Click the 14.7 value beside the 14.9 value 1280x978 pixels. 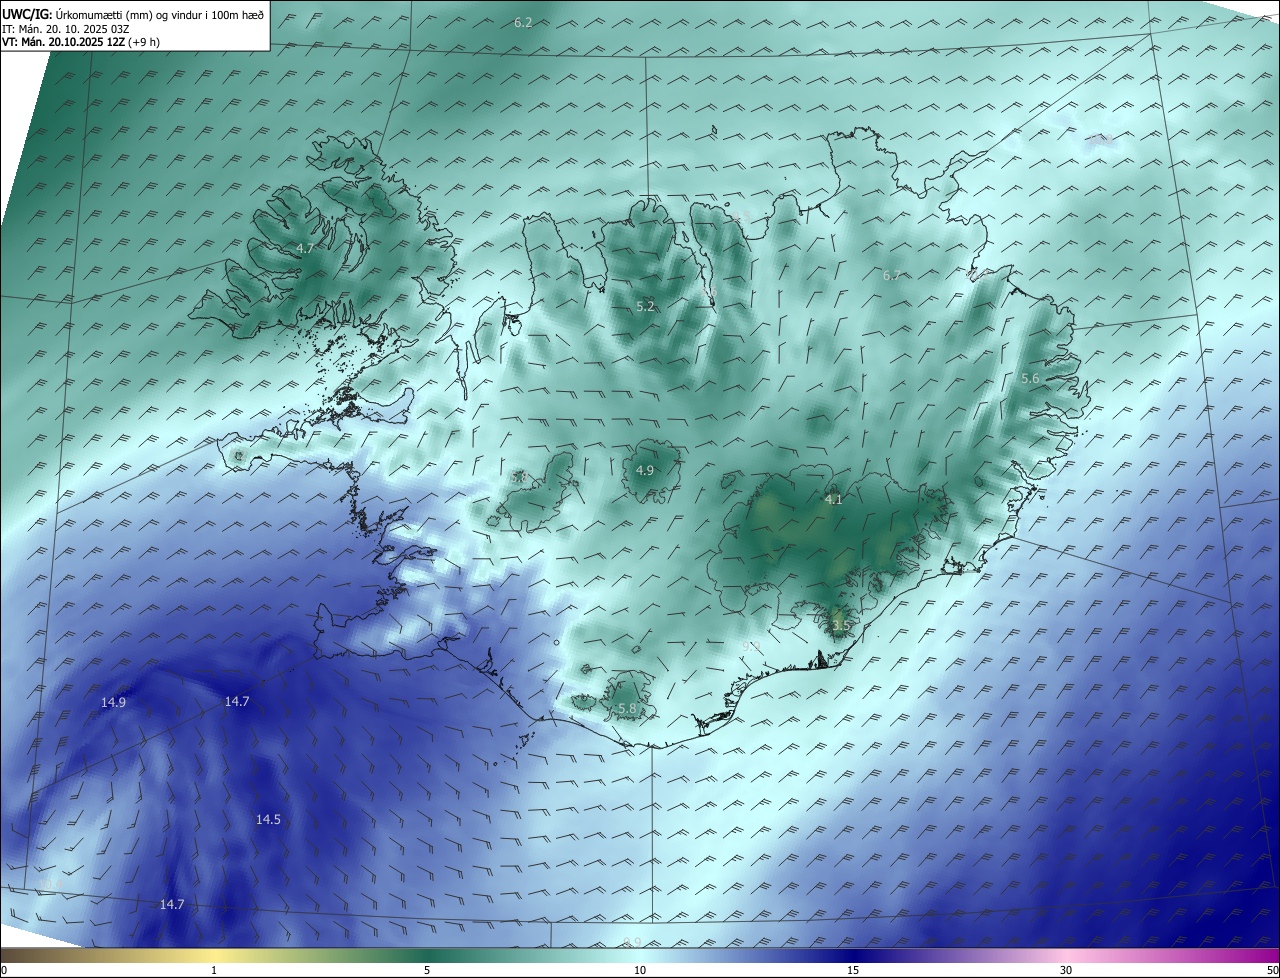[x=237, y=702]
